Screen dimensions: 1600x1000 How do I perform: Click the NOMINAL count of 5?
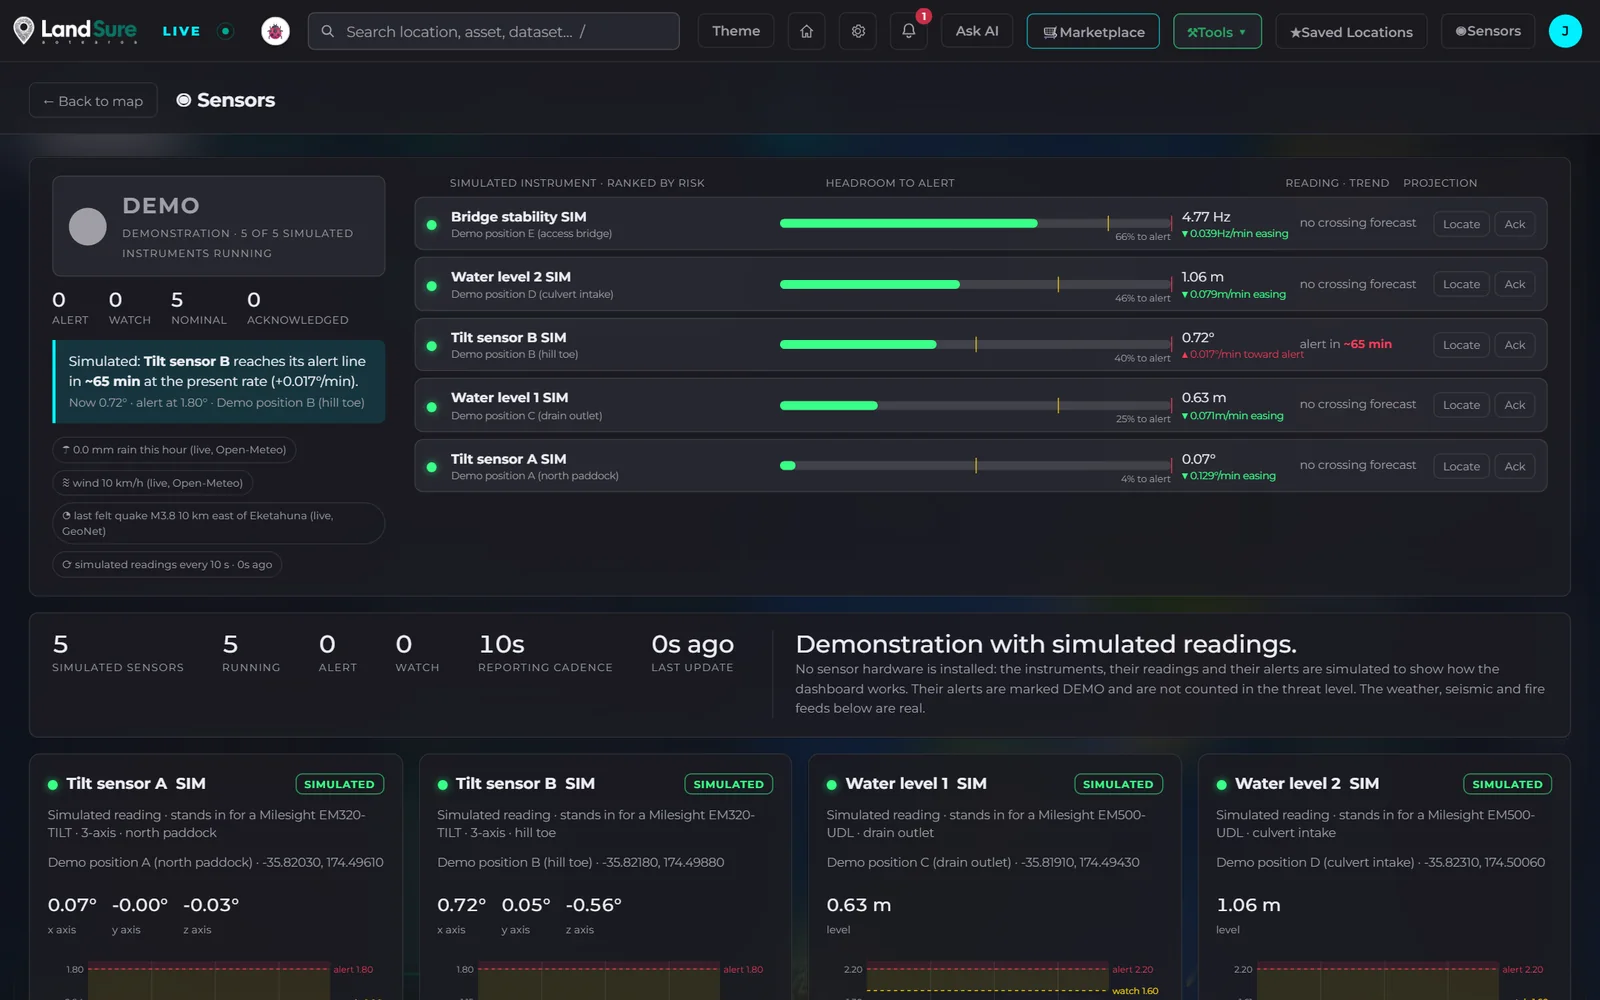tap(198, 307)
